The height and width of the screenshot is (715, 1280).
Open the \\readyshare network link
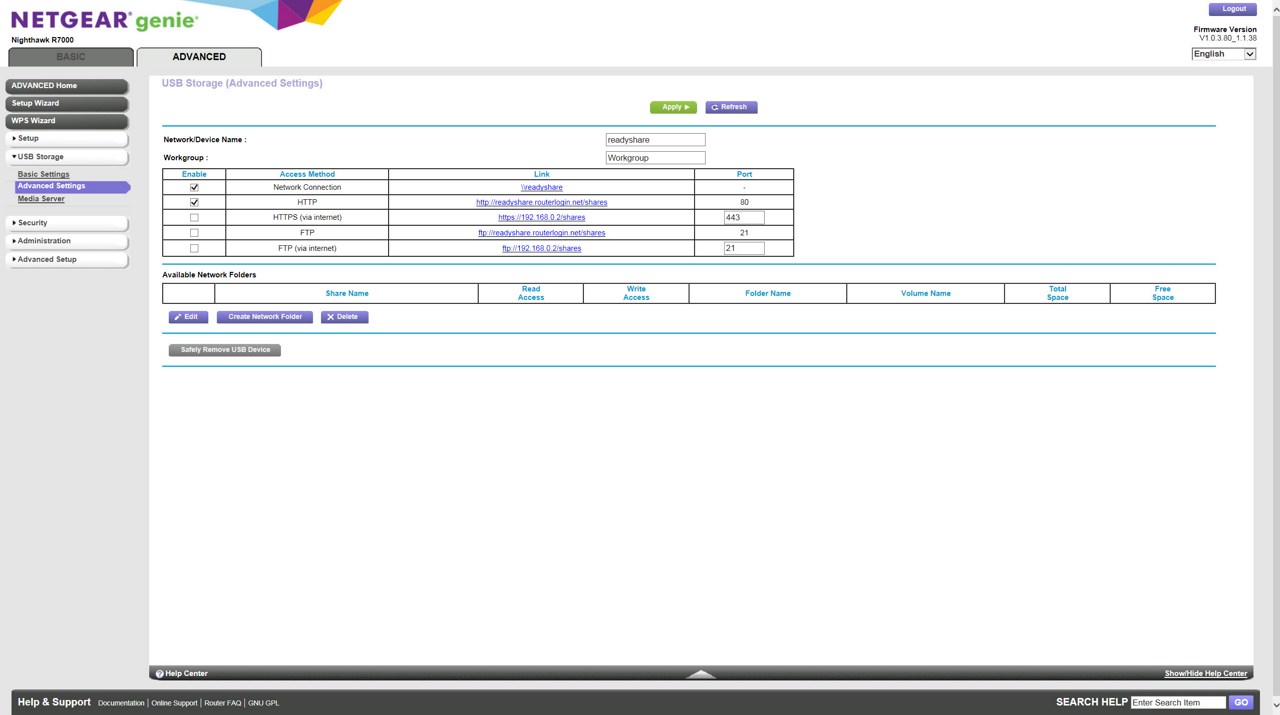click(541, 187)
